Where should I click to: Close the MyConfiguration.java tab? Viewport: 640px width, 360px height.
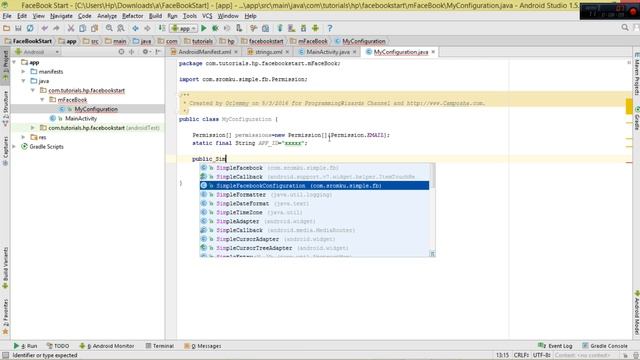433,52
